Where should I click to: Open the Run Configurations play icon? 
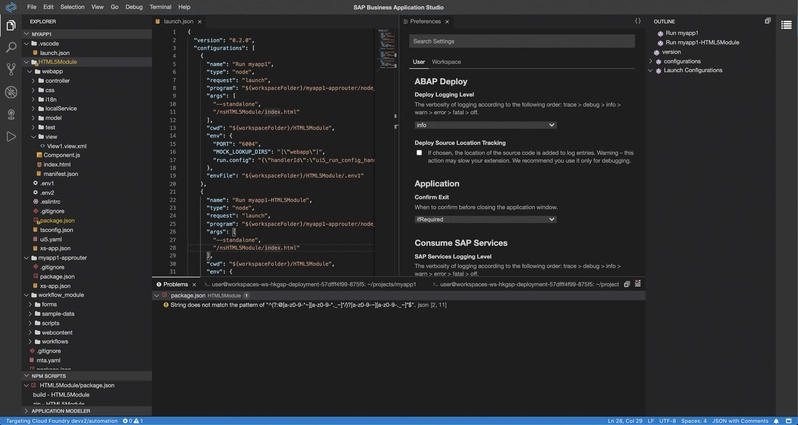(11, 136)
